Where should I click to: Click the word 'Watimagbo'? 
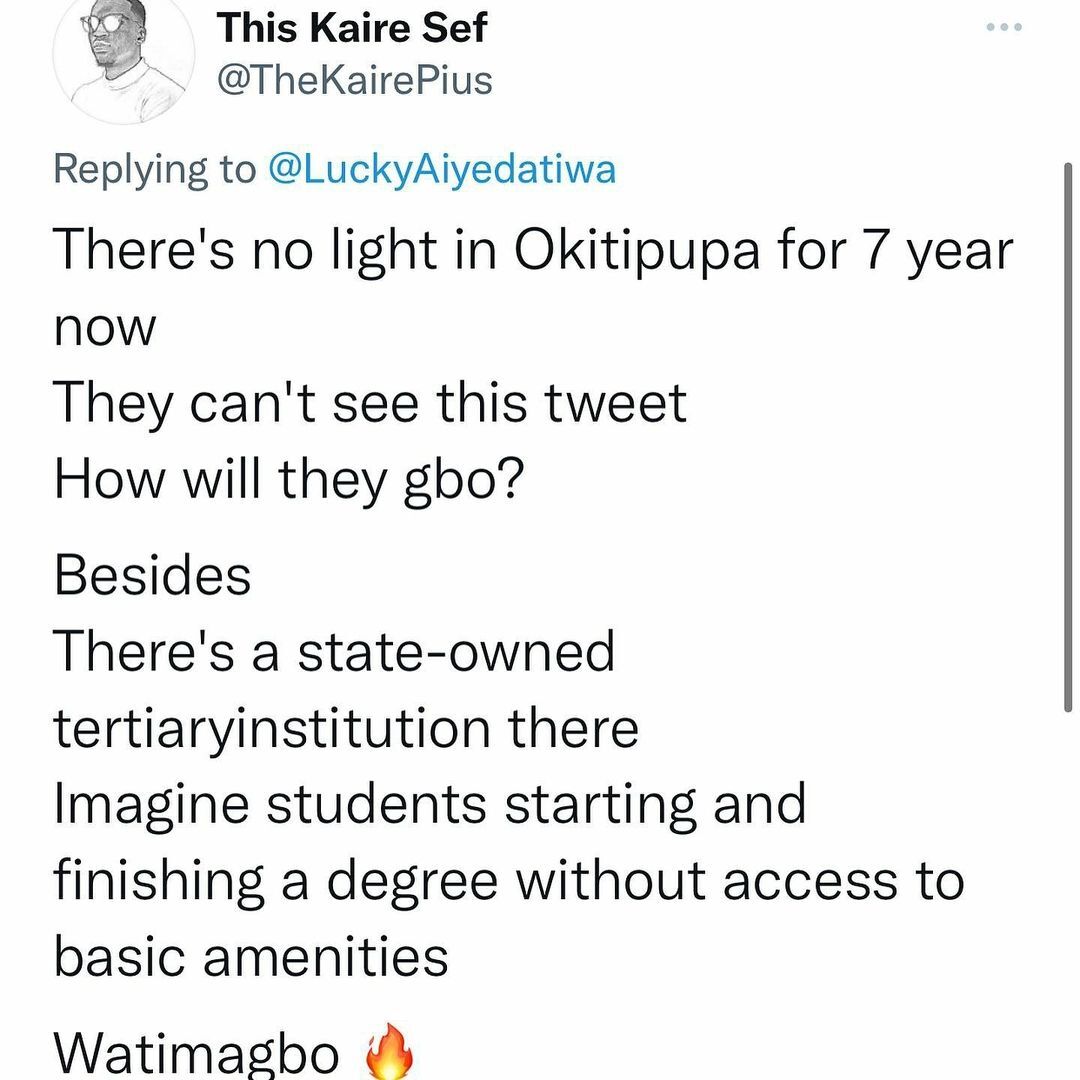click(196, 1054)
